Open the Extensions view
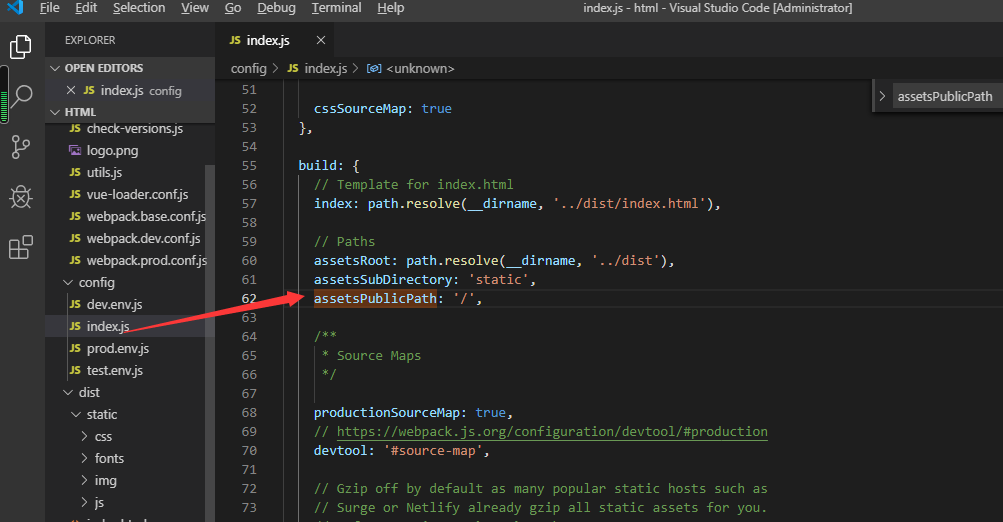 click(x=20, y=247)
